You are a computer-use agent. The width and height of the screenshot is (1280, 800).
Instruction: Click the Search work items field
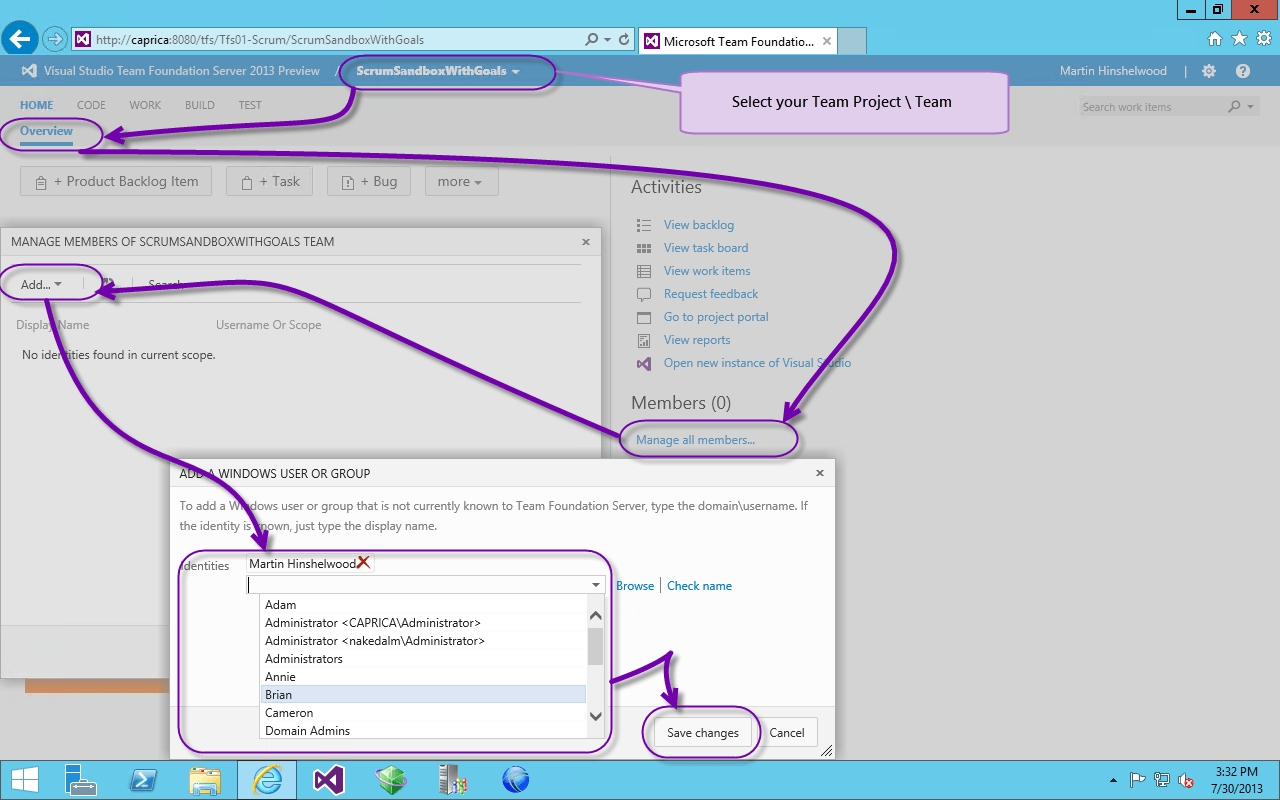tap(1153, 107)
